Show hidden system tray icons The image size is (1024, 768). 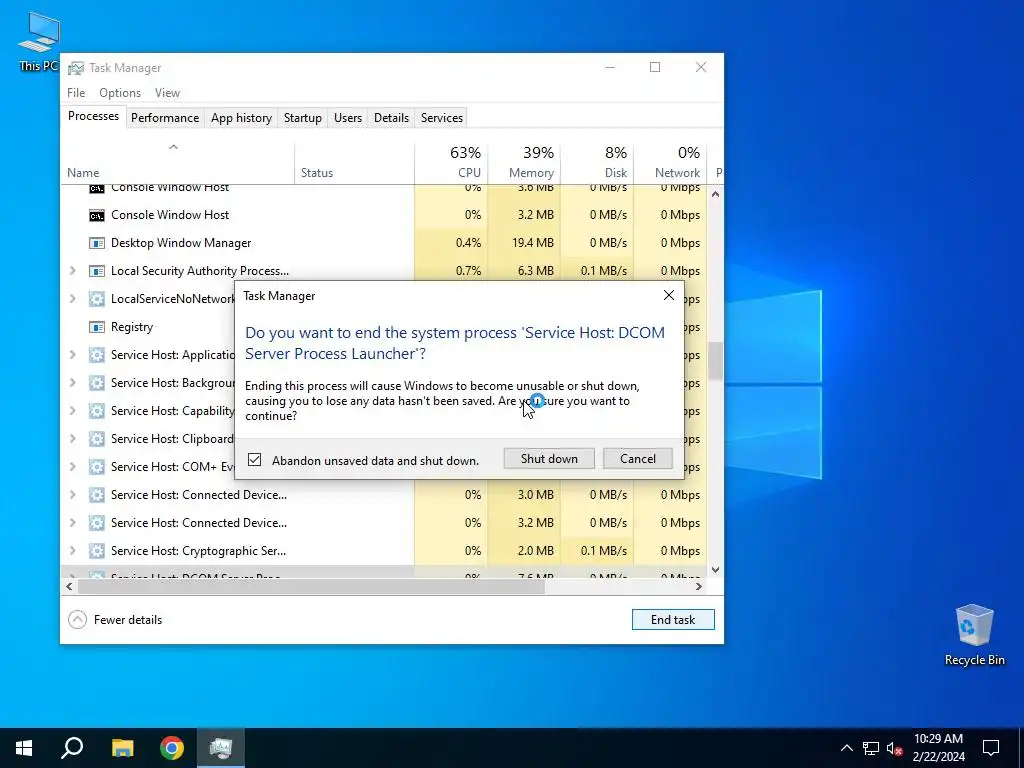[x=846, y=748]
